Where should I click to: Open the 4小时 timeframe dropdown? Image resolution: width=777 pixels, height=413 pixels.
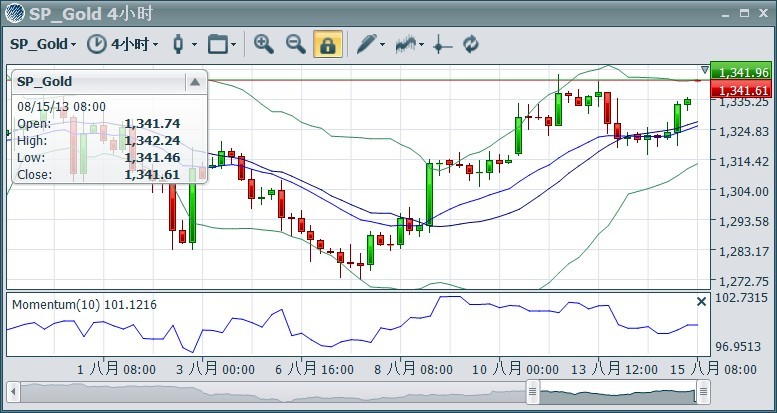(134, 44)
